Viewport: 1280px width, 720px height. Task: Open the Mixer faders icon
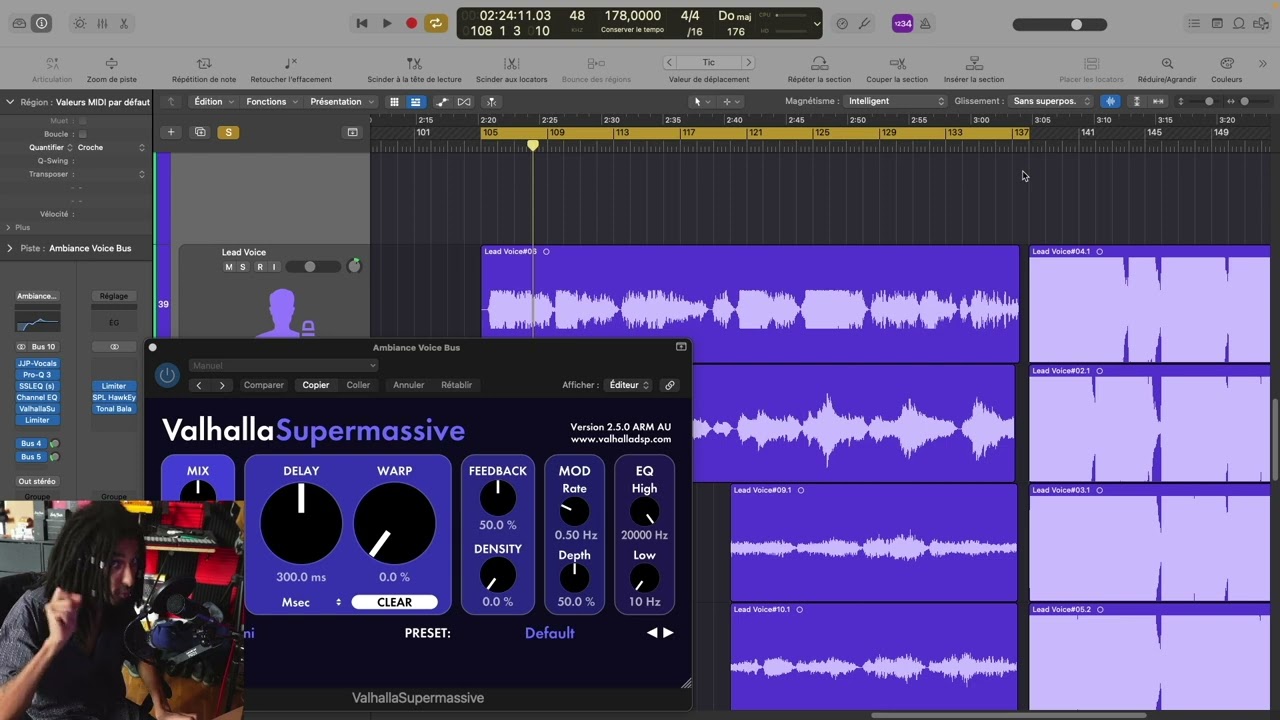click(102, 23)
